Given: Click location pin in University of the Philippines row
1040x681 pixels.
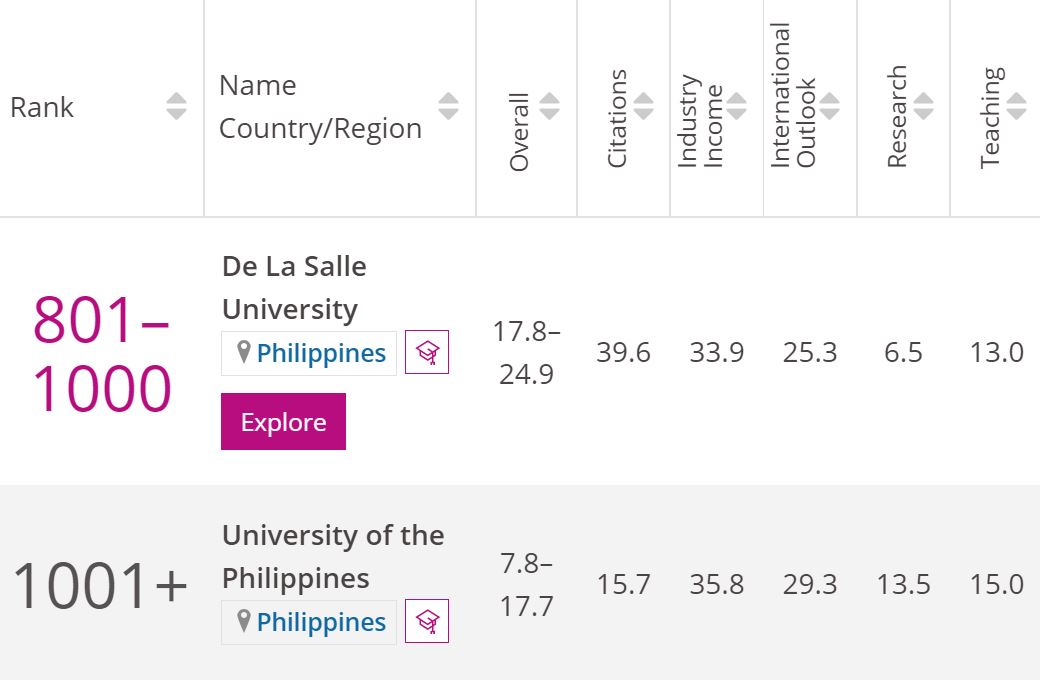Looking at the screenshot, I should click(x=243, y=621).
